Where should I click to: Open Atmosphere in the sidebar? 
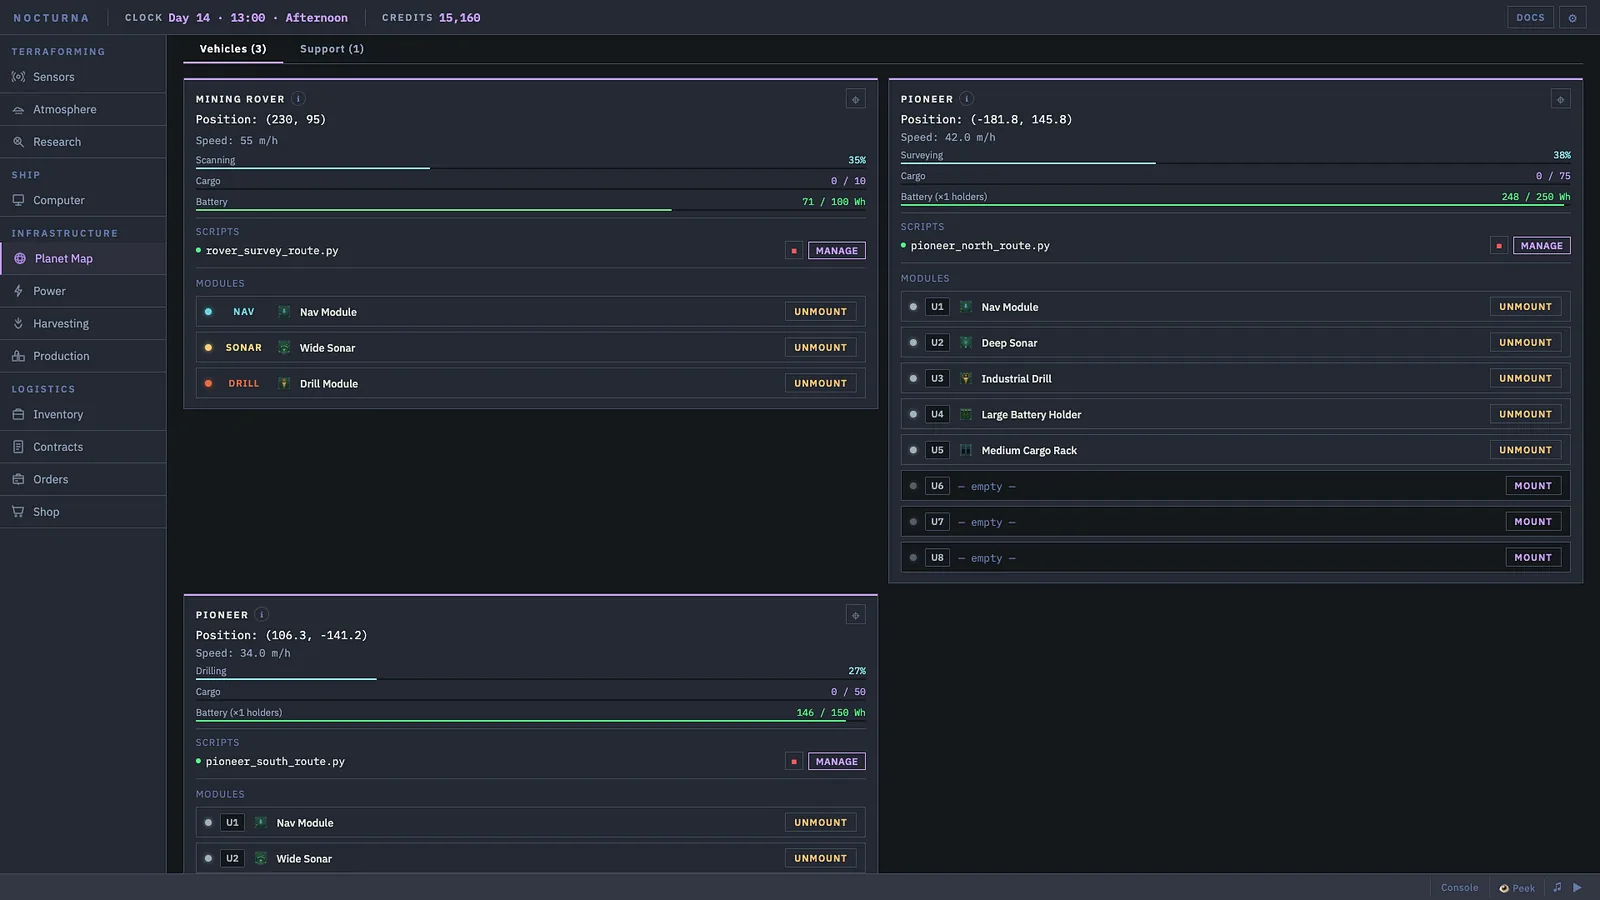coord(83,110)
